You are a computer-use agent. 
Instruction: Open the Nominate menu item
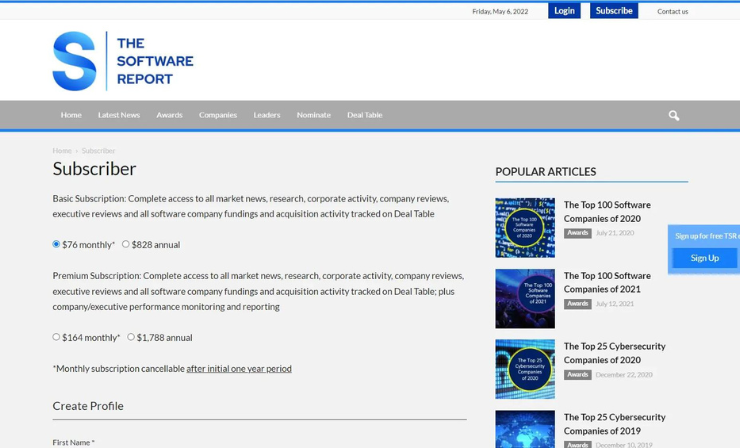313,115
